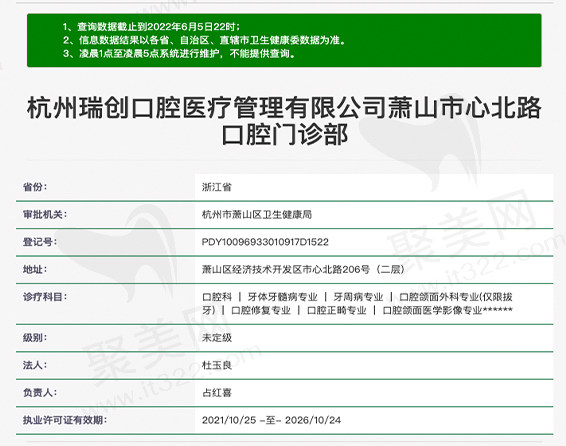This screenshot has height=446, width=566.
Task: Select address 萧山区经济技术开发区市心北路206号
Action: (286, 269)
